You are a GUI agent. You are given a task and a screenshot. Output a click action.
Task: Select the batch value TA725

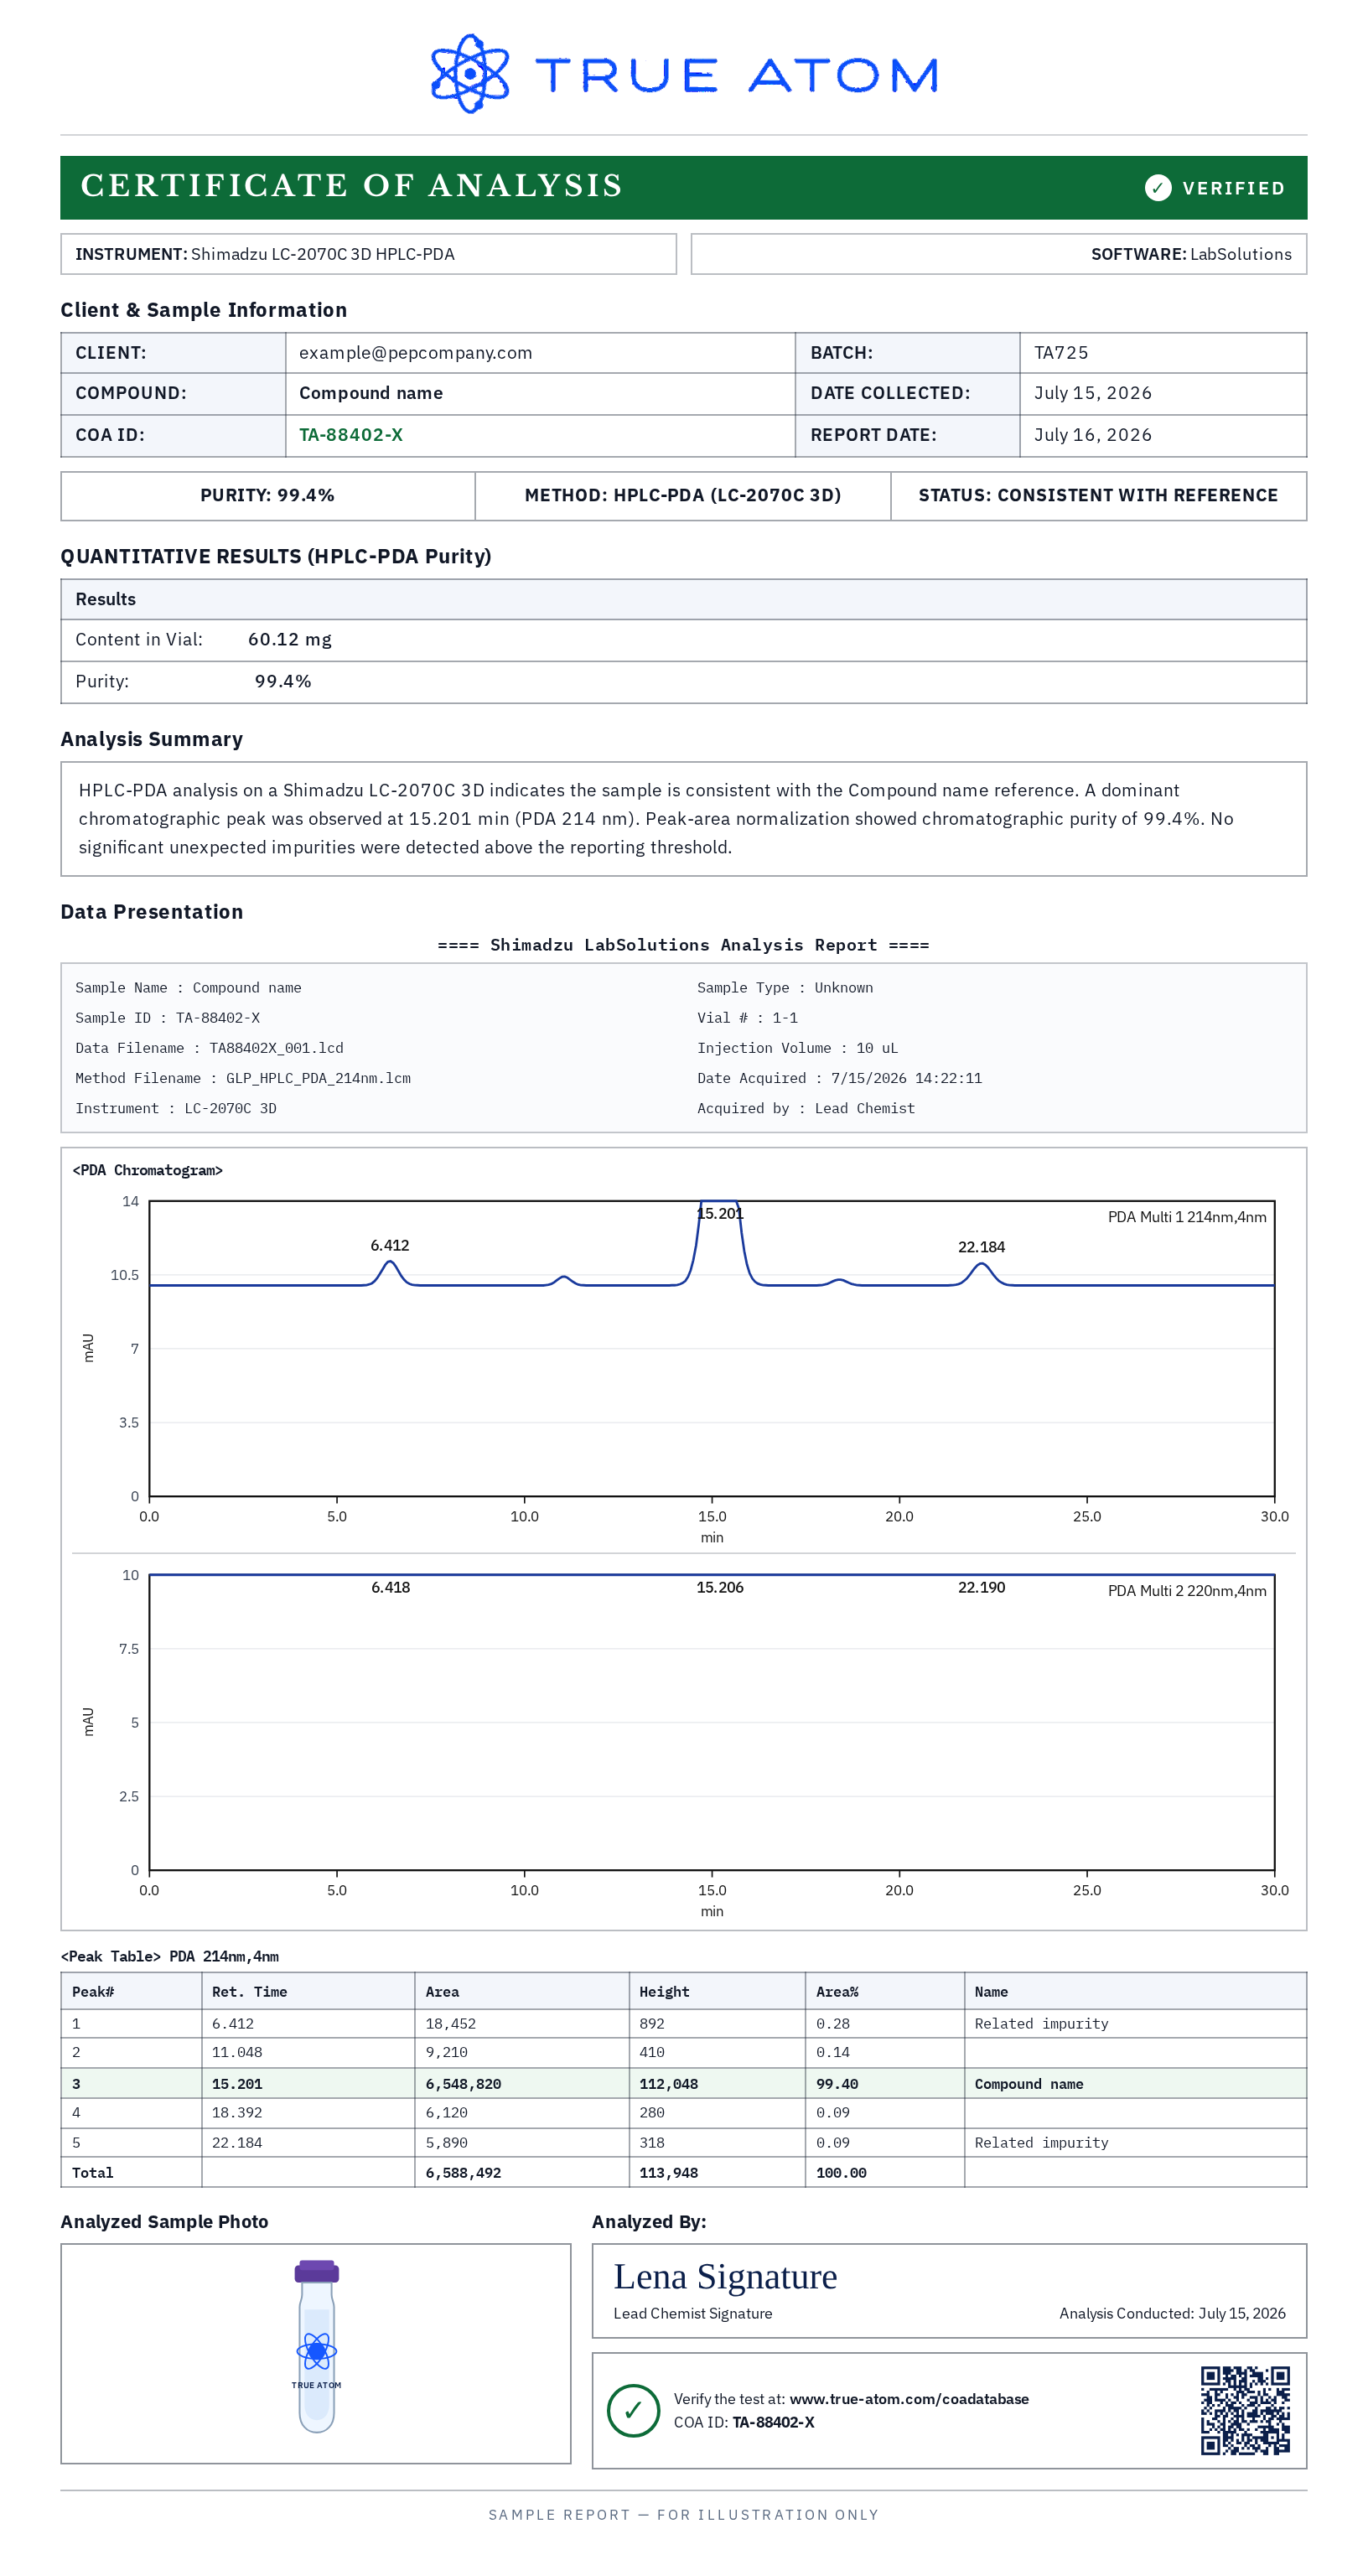1060,353
